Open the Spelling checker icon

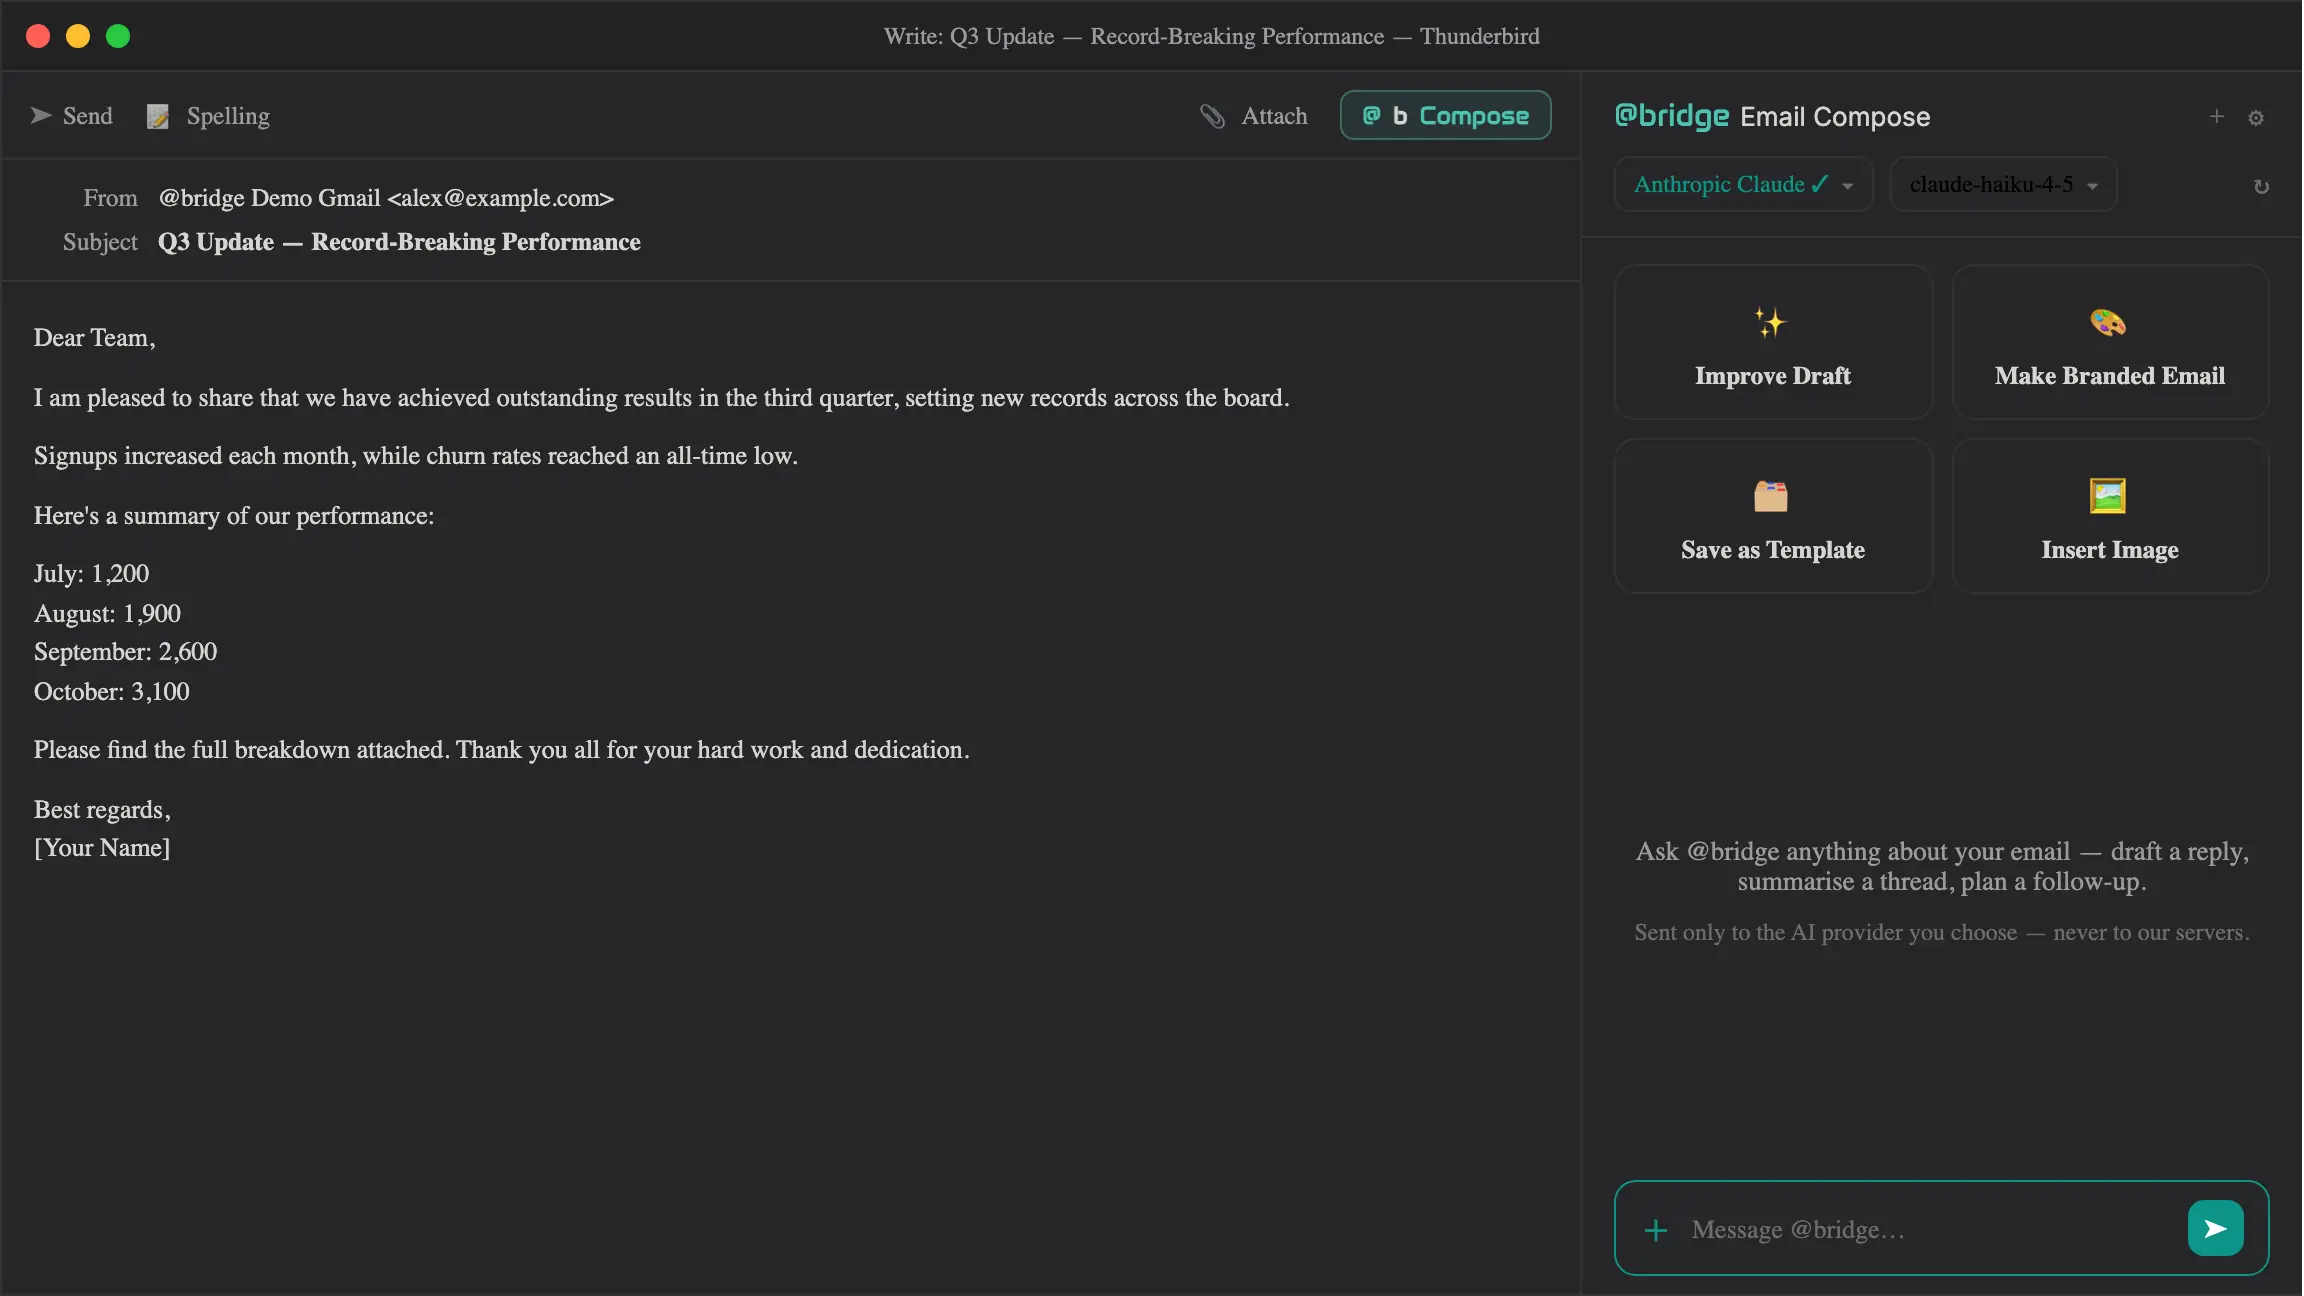(158, 117)
